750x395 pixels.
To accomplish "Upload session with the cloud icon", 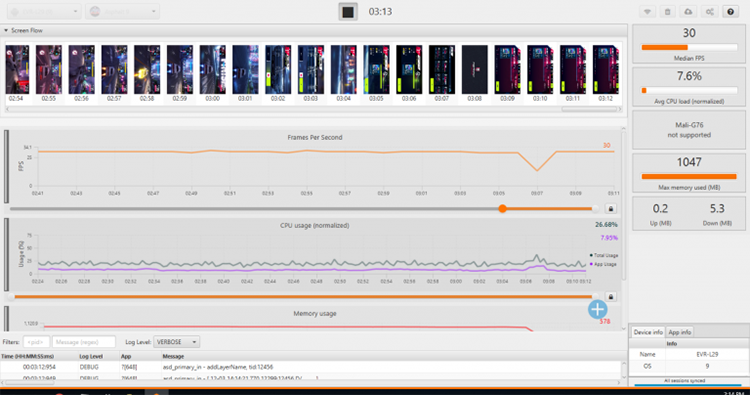I will tap(688, 12).
